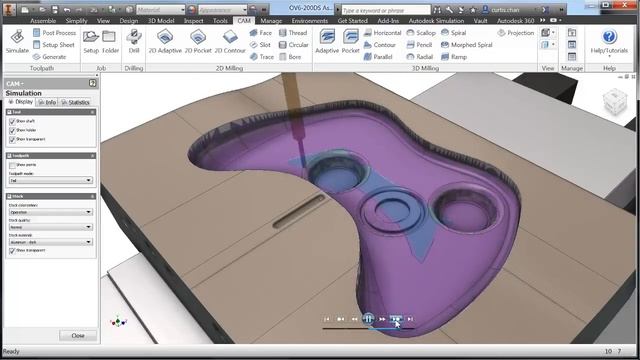This screenshot has width=640, height=360.
Task: Select the Pencil 3D milling strategy
Action: 419,45
